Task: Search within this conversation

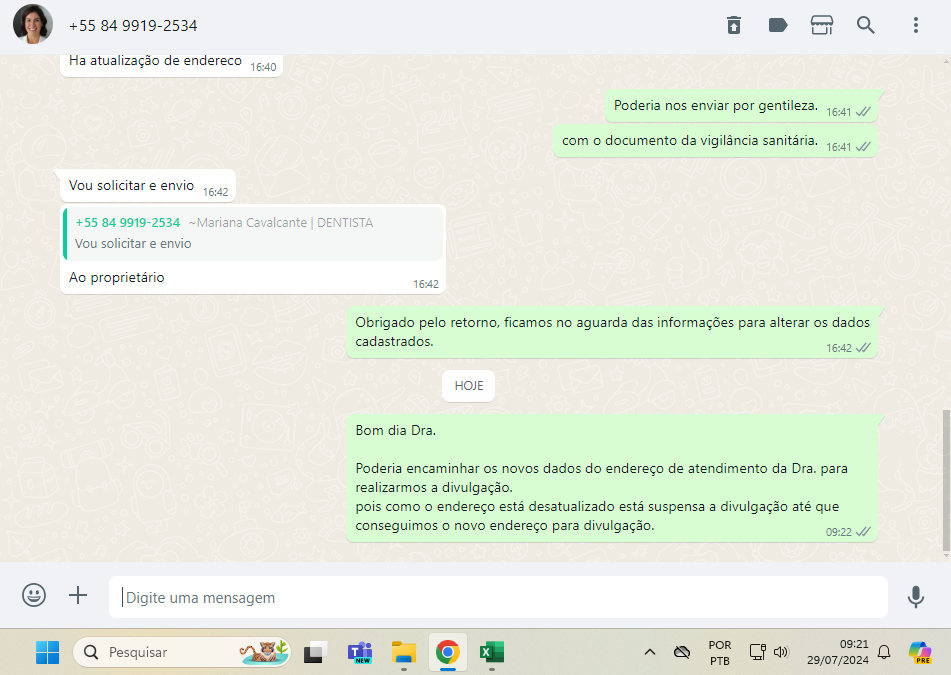Action: 866,25
